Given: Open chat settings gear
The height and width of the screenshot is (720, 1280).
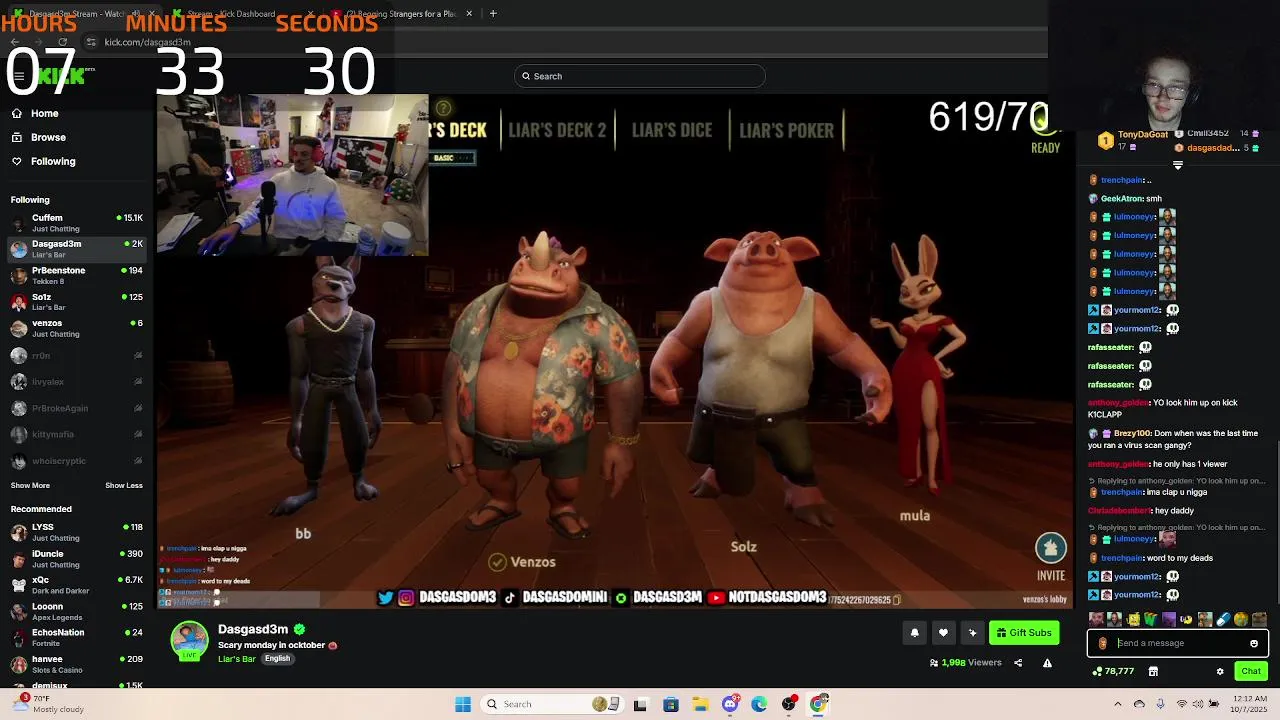Looking at the screenshot, I should [1220, 671].
